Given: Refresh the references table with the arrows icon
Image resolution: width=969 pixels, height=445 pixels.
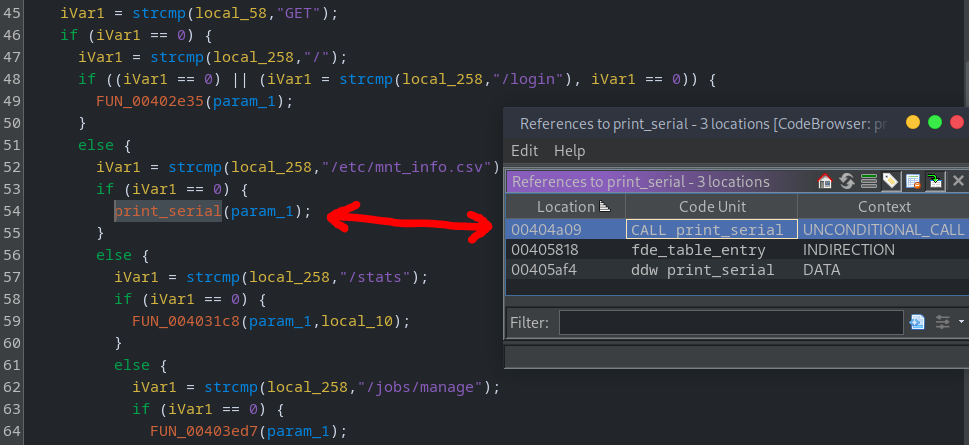Looking at the screenshot, I should tap(847, 181).
